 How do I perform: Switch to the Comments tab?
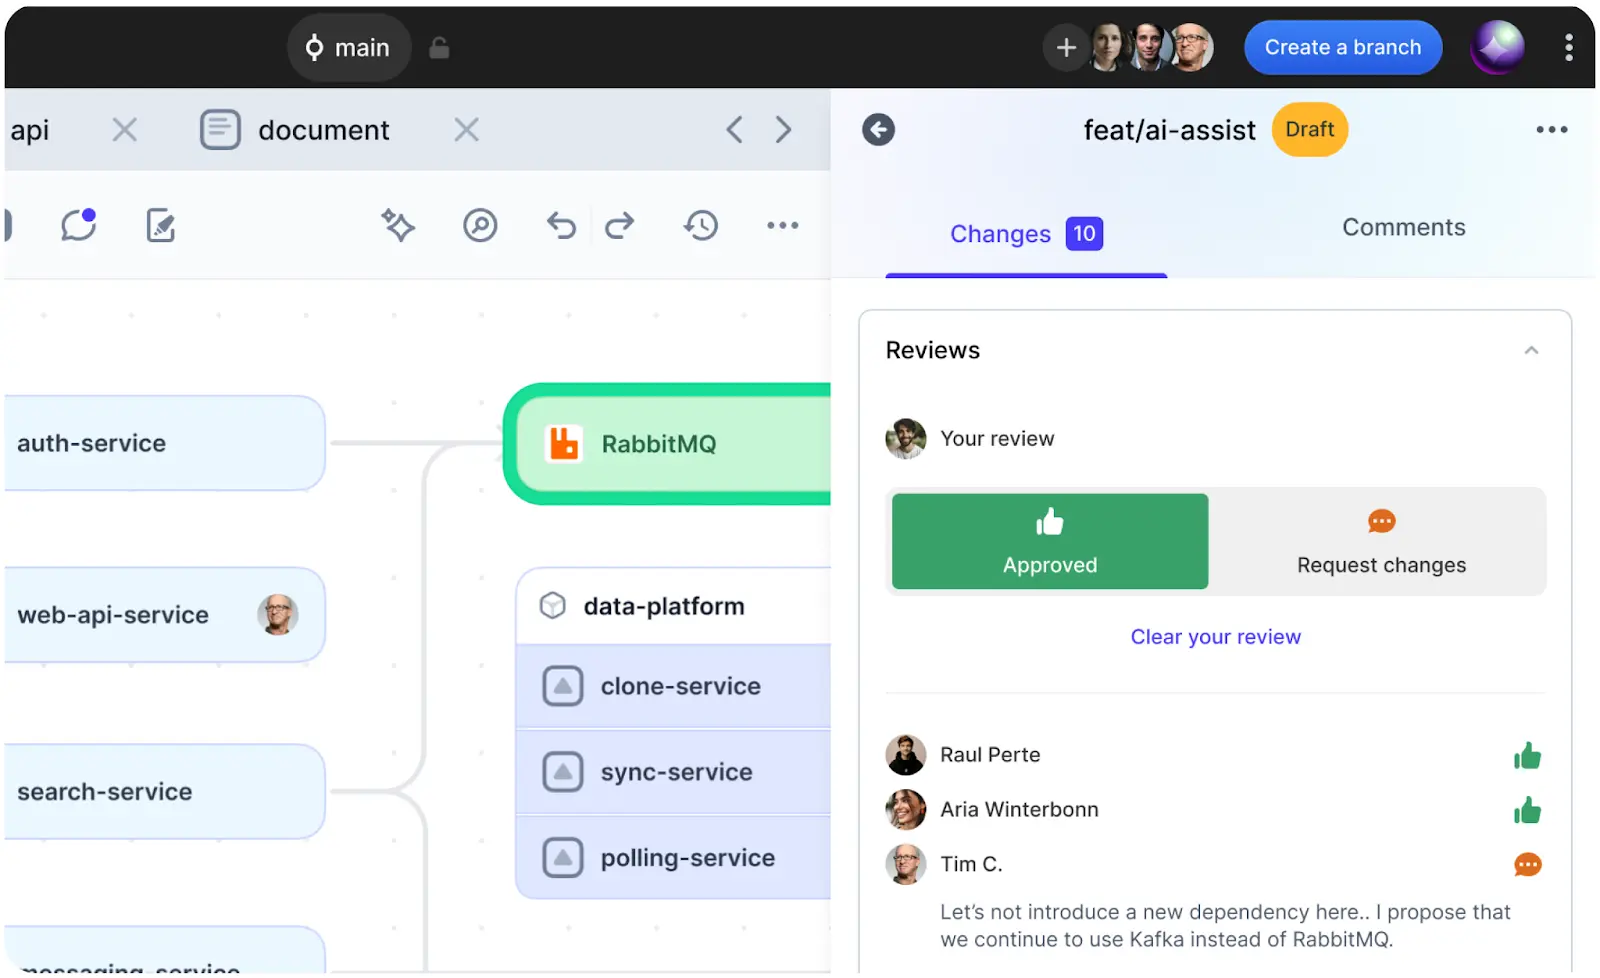click(x=1403, y=228)
